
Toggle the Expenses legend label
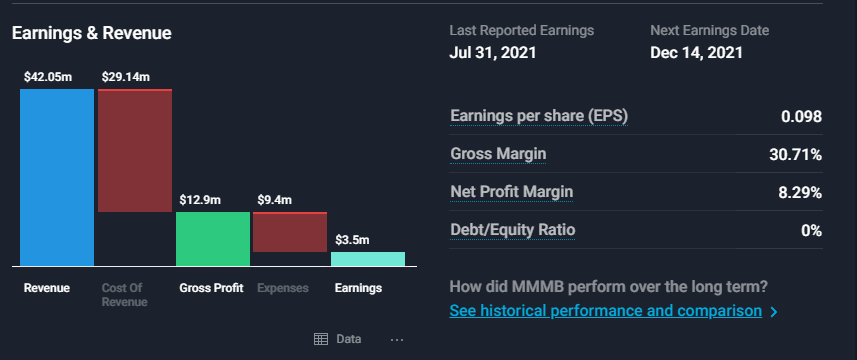coord(283,288)
